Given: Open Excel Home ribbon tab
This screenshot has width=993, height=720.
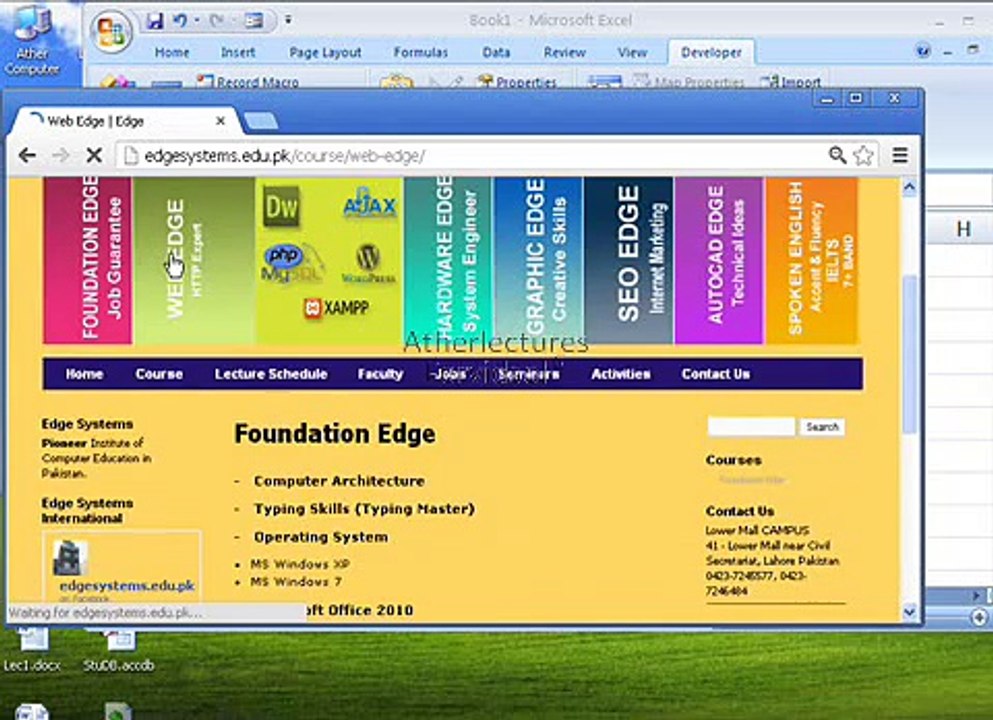Looking at the screenshot, I should [172, 53].
